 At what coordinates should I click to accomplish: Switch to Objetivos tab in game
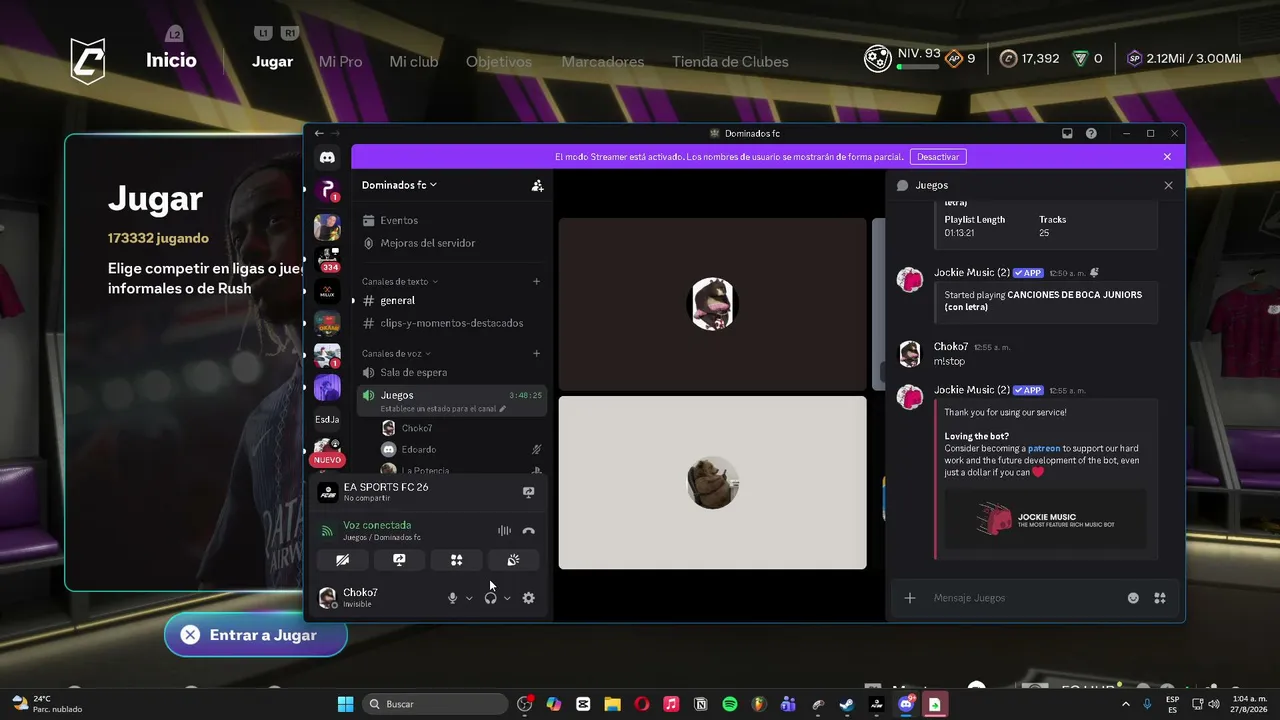click(x=499, y=61)
